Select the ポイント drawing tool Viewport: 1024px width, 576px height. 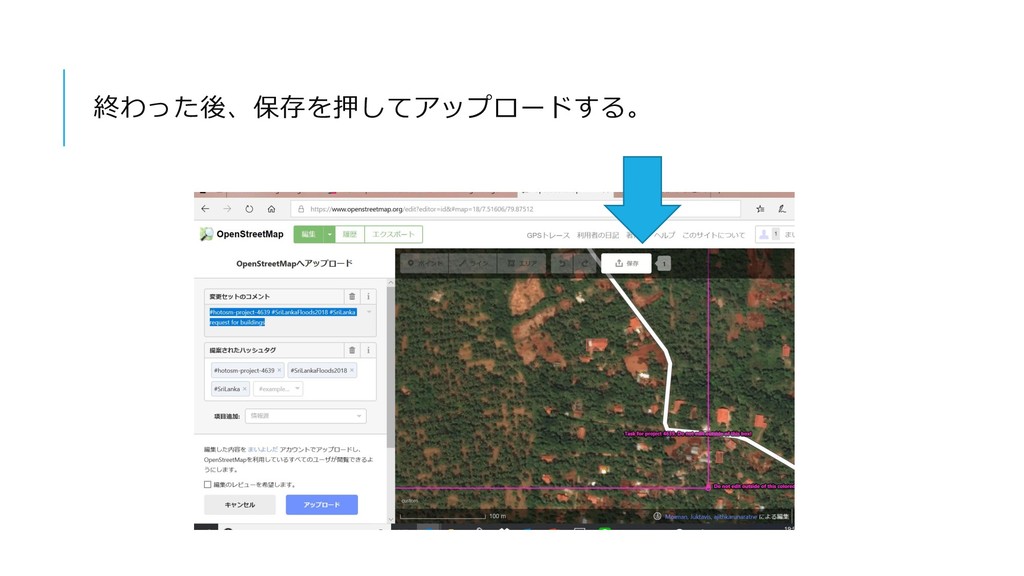pyautogui.click(x=424, y=263)
